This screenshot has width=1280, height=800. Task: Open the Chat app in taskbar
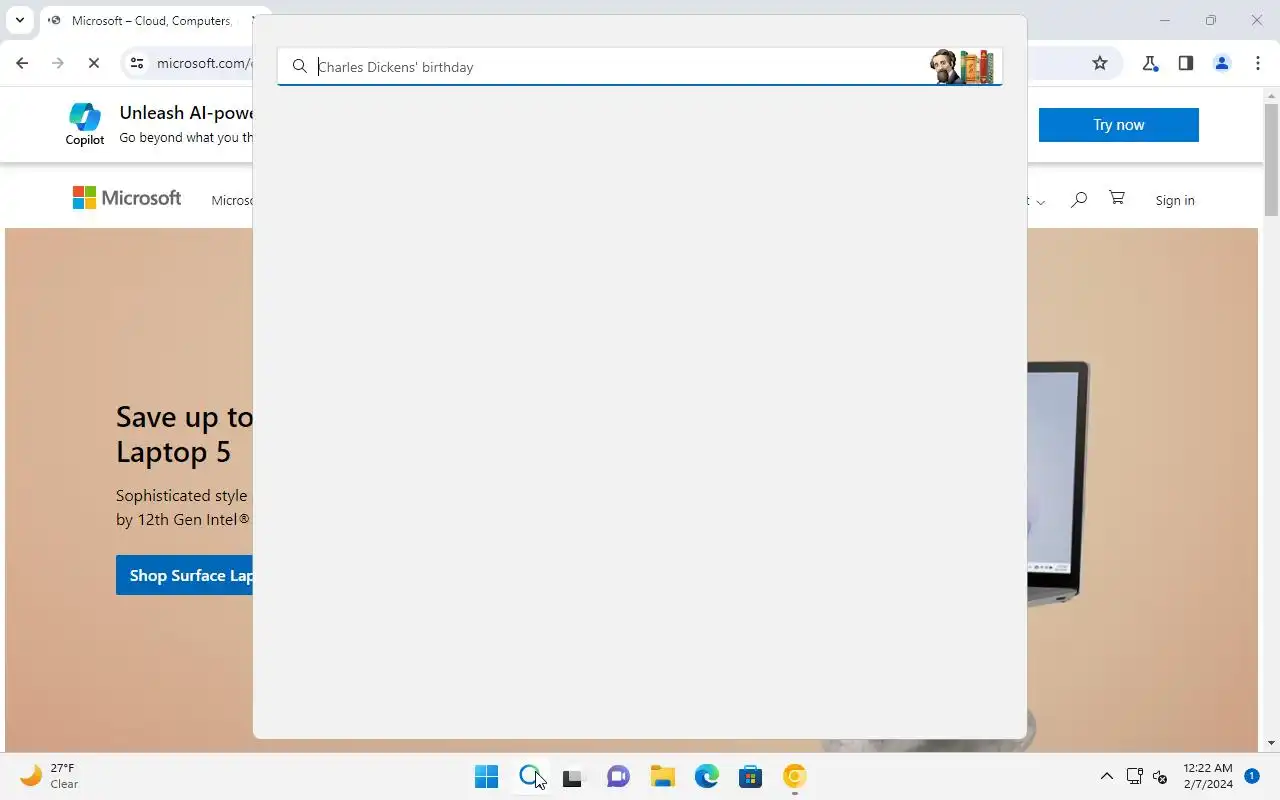(618, 776)
